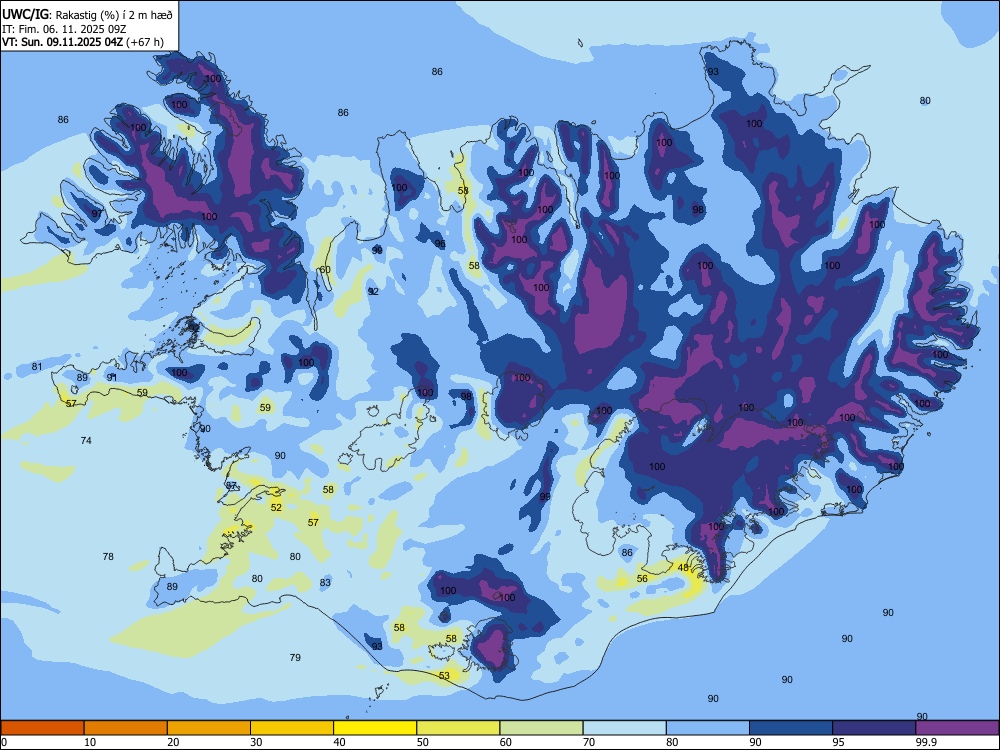
Task: Select the 30–40 golden legend color block
Action: [x=292, y=728]
